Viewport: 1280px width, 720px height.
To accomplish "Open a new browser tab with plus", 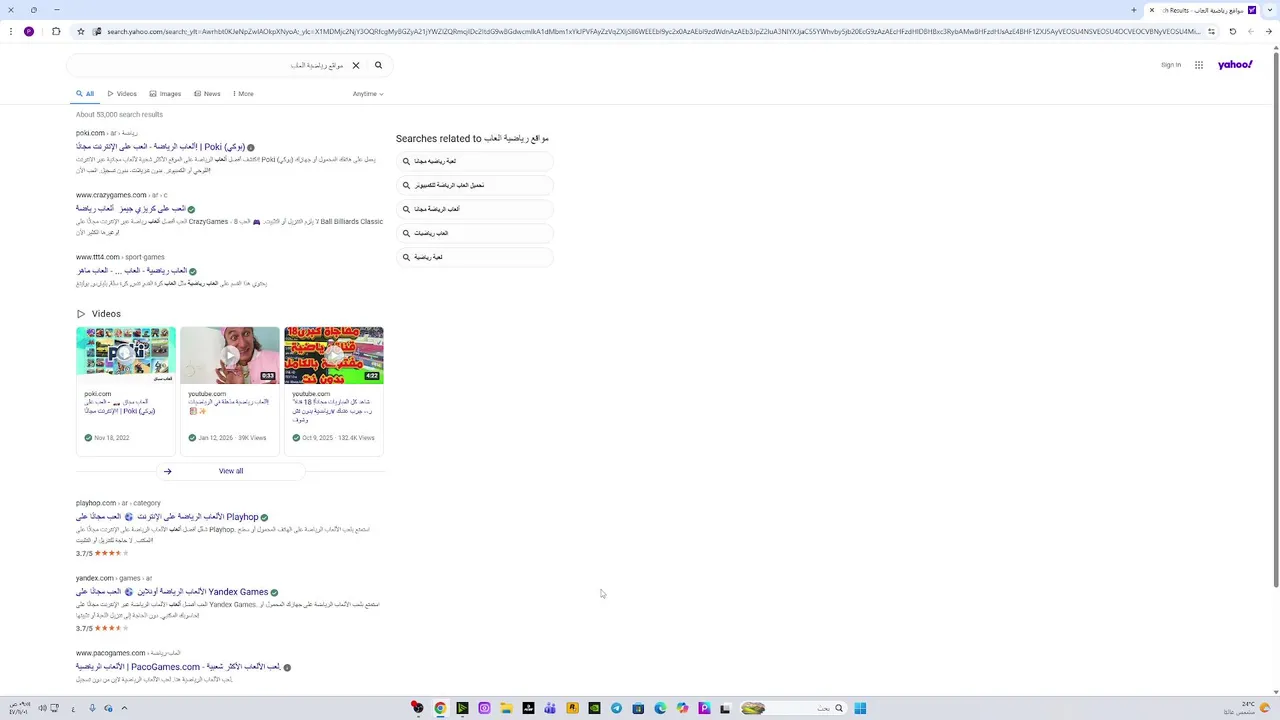I will 1133,10.
